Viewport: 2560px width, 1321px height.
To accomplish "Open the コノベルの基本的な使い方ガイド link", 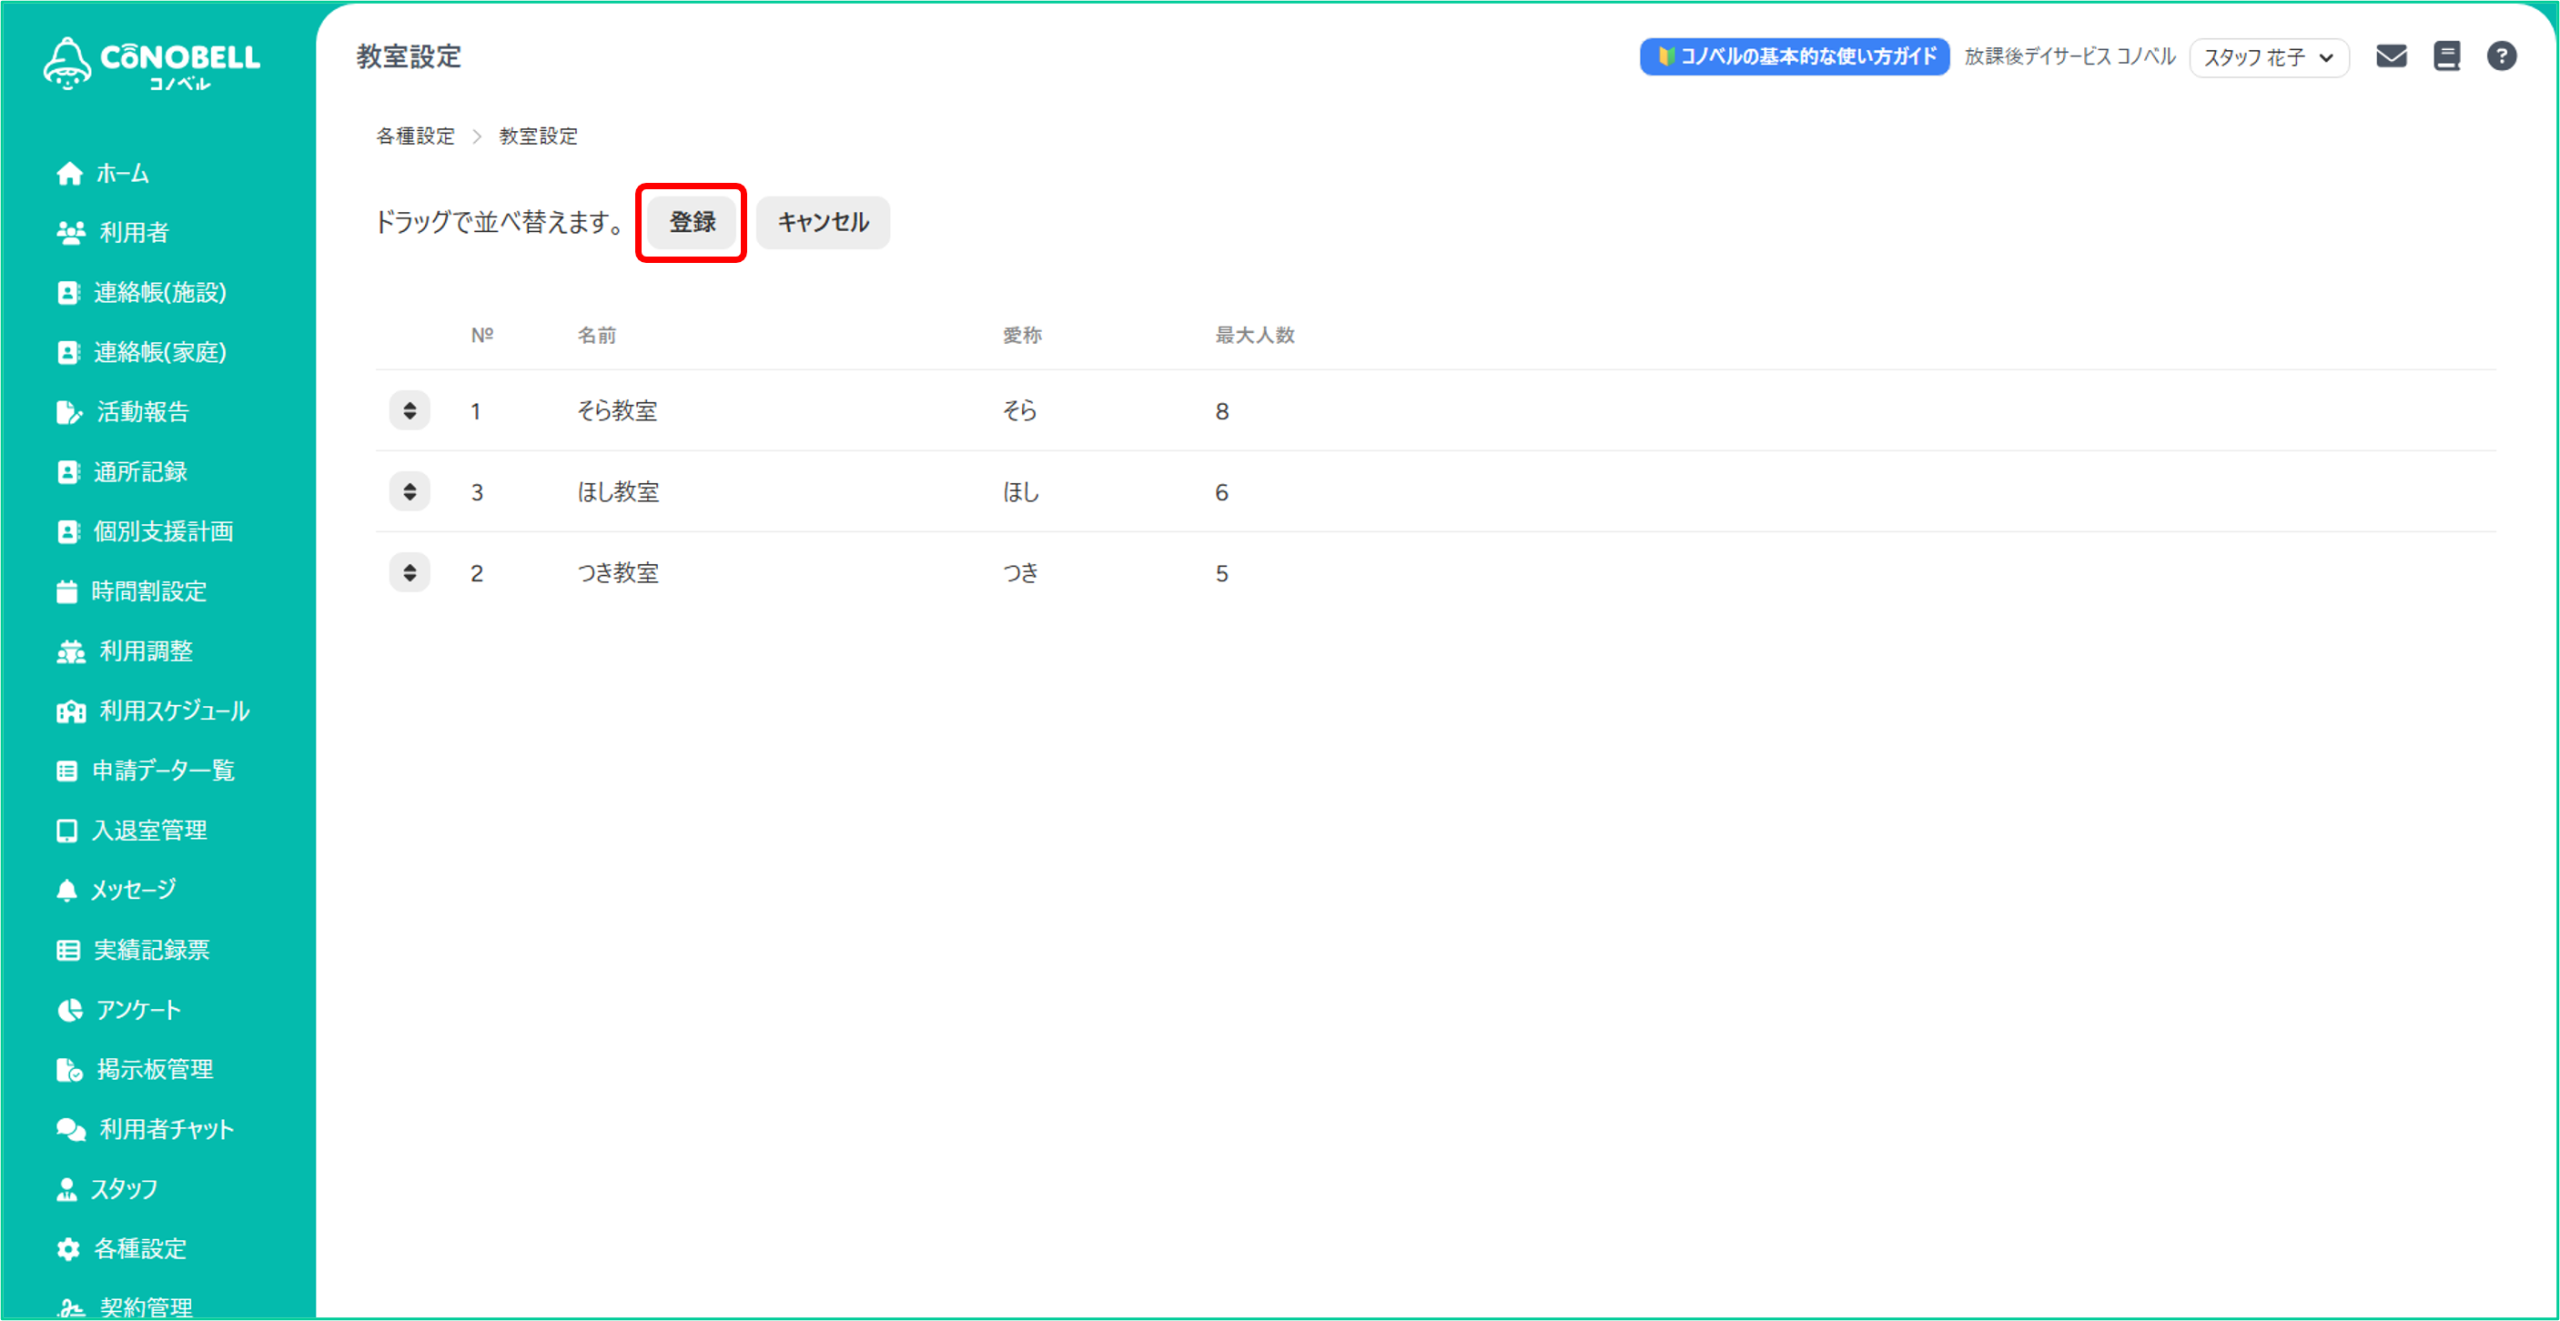I will point(1794,57).
